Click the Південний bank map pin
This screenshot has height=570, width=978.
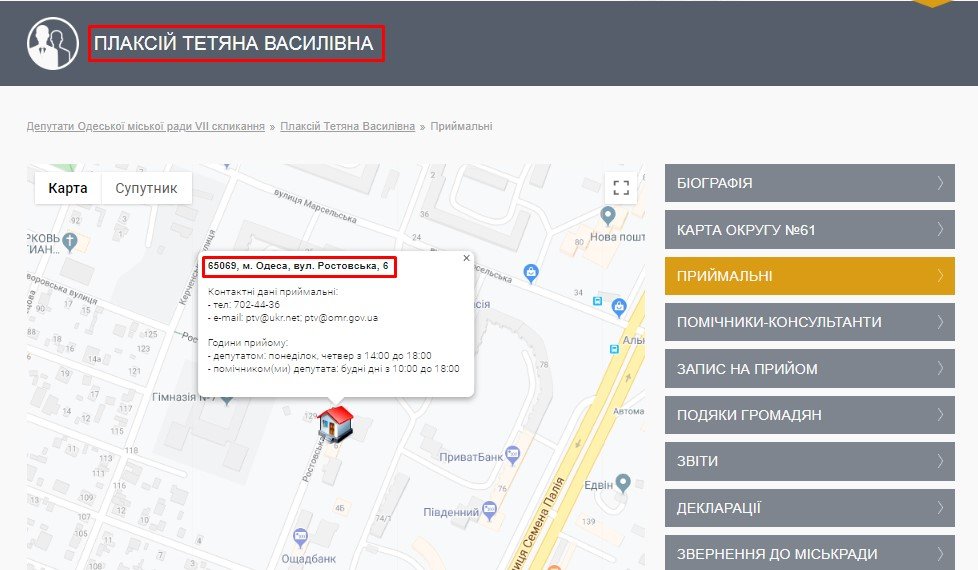click(490, 511)
